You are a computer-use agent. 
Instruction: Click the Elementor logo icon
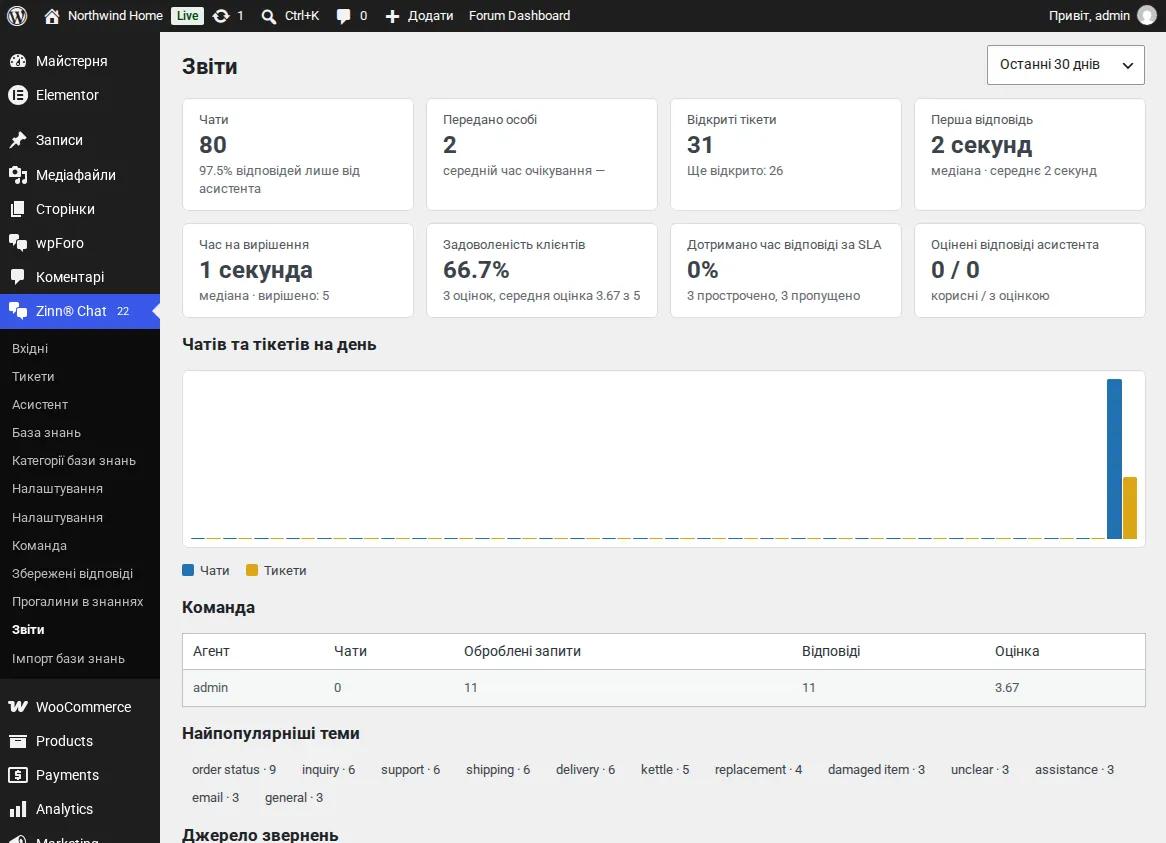point(18,95)
